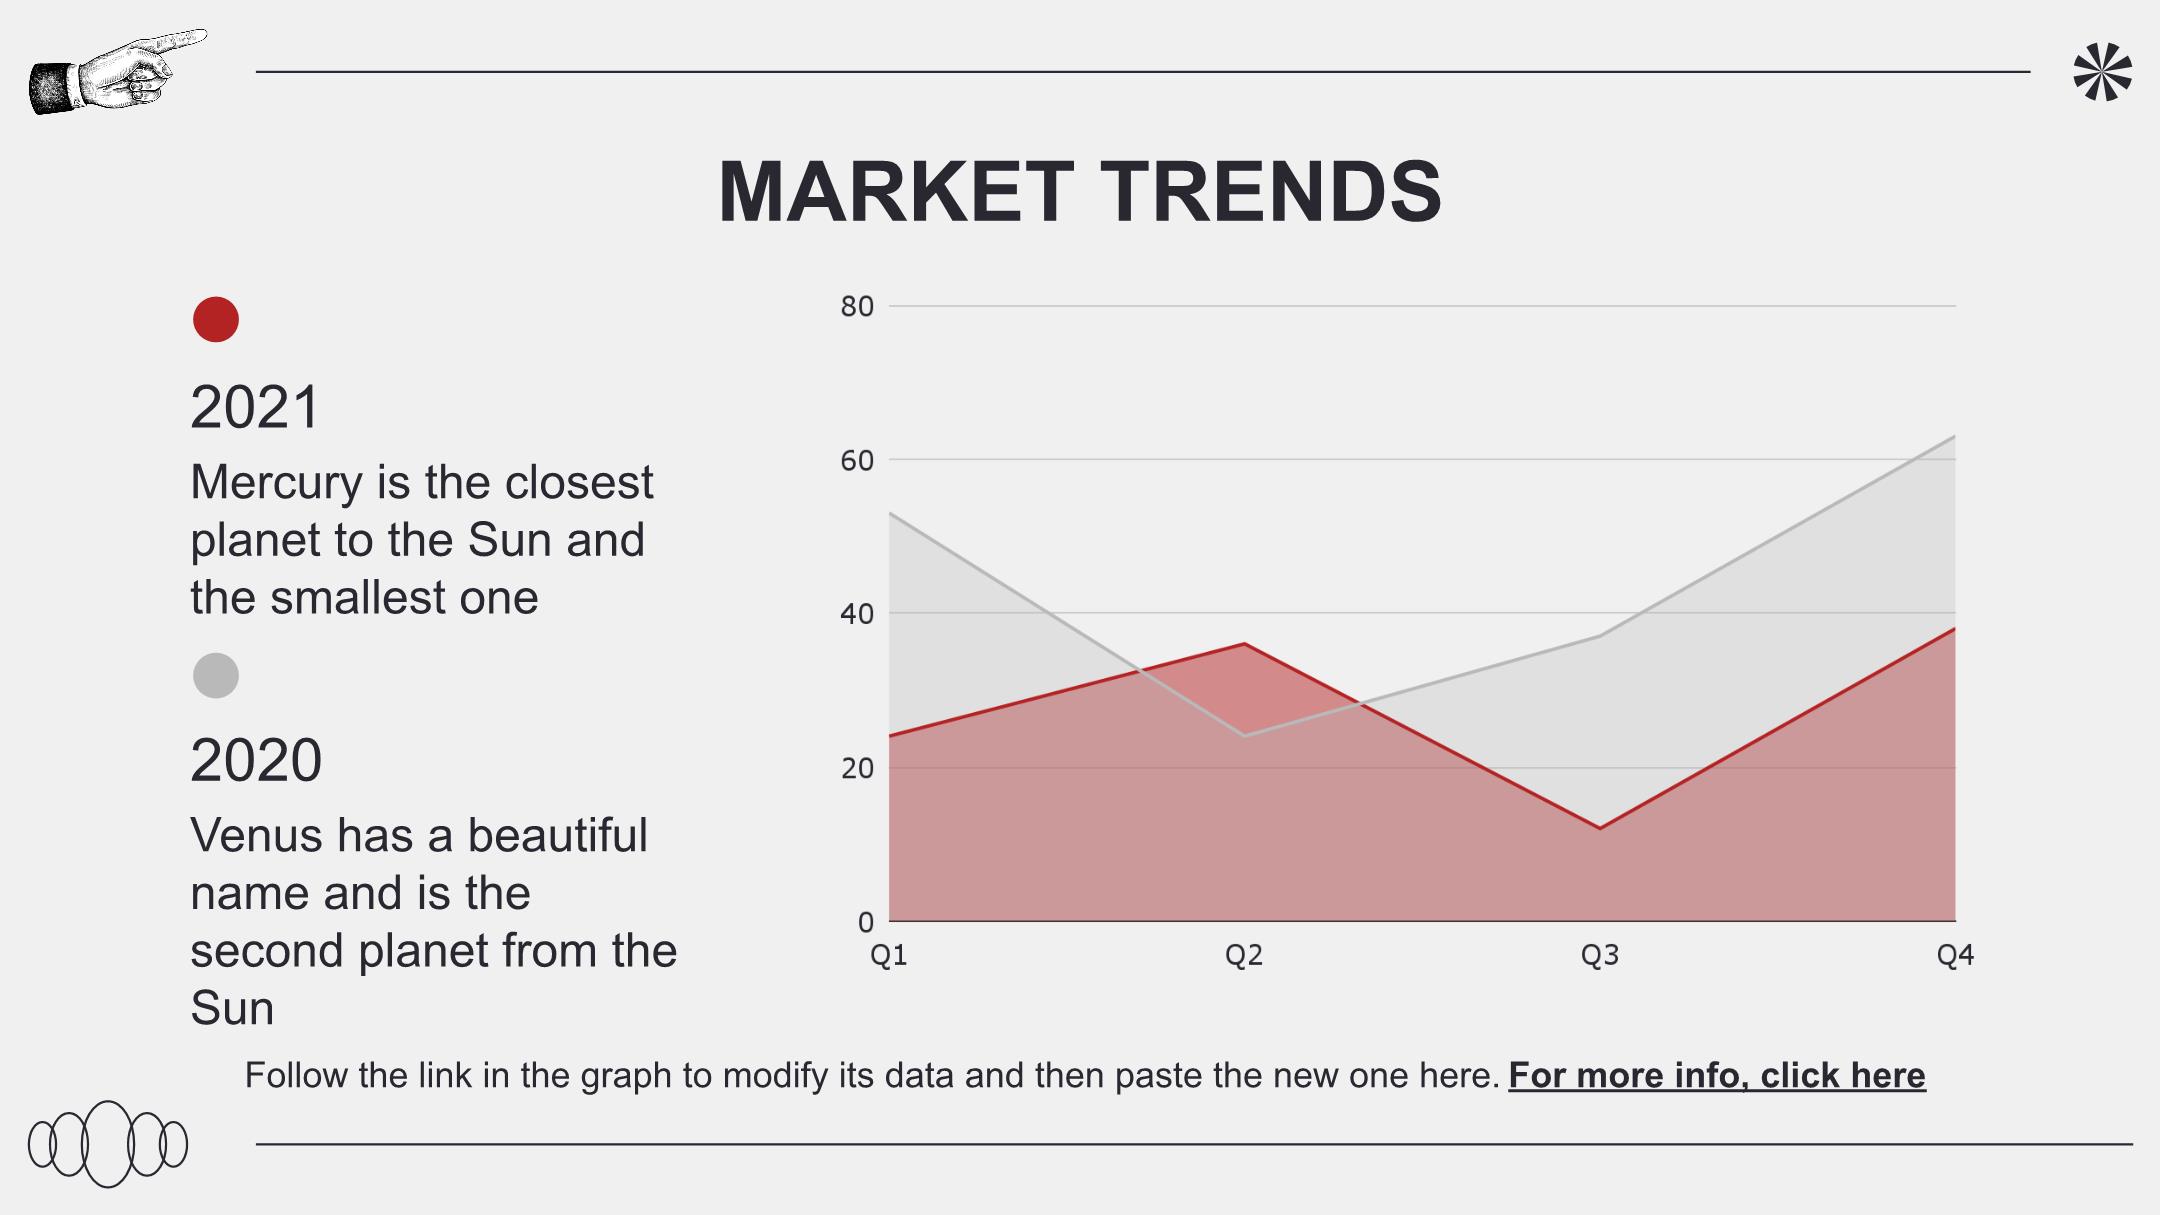2160x1215 pixels.
Task: Open the 'For more info, click here' link
Action: click(1717, 1076)
